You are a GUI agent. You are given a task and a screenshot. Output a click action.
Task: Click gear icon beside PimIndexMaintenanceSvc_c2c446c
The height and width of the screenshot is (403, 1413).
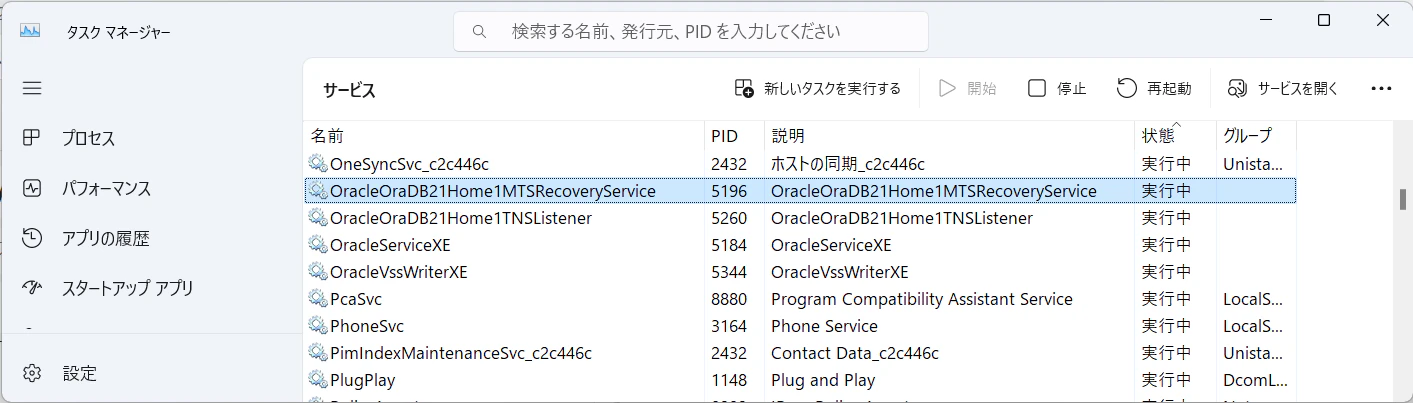(x=318, y=352)
